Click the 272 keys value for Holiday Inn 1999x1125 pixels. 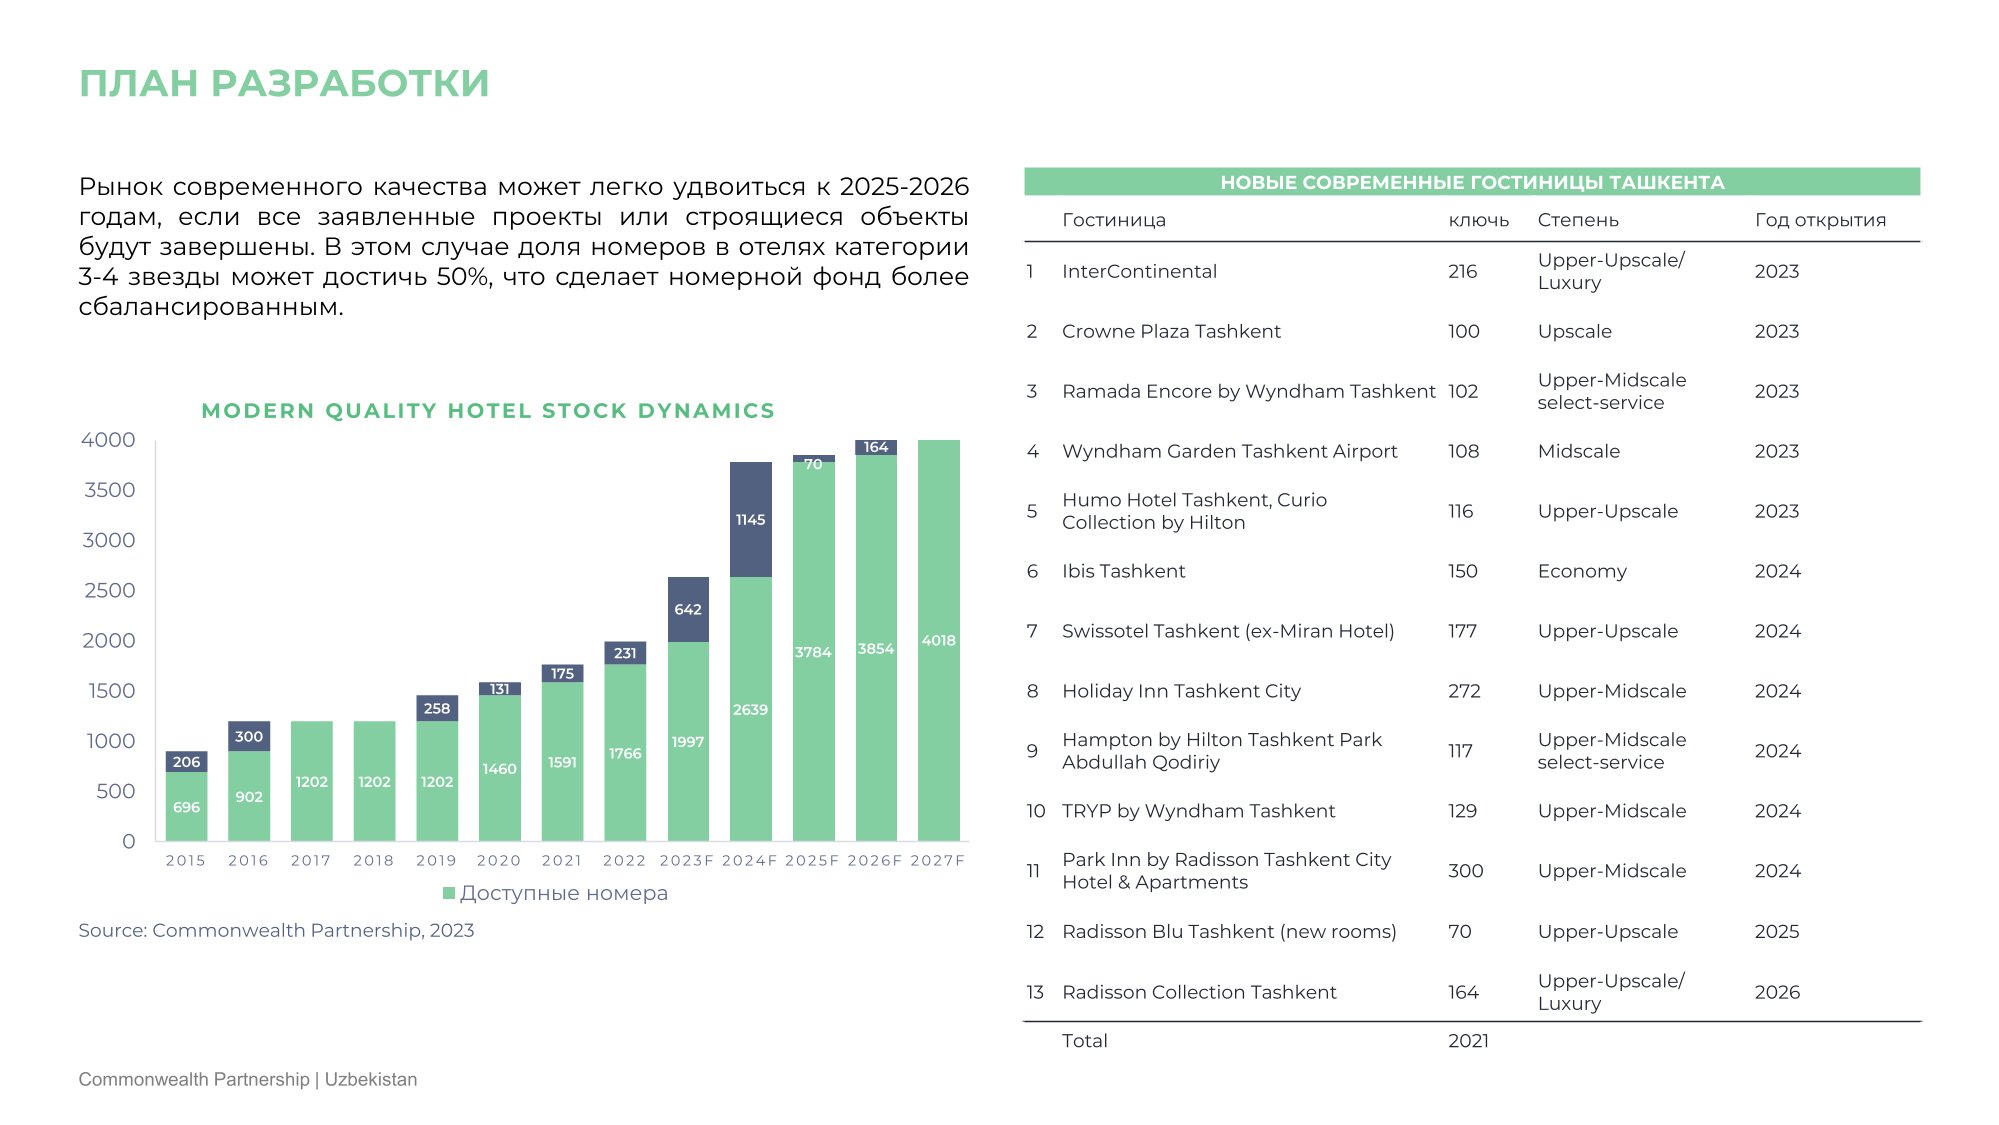pyautogui.click(x=1464, y=691)
